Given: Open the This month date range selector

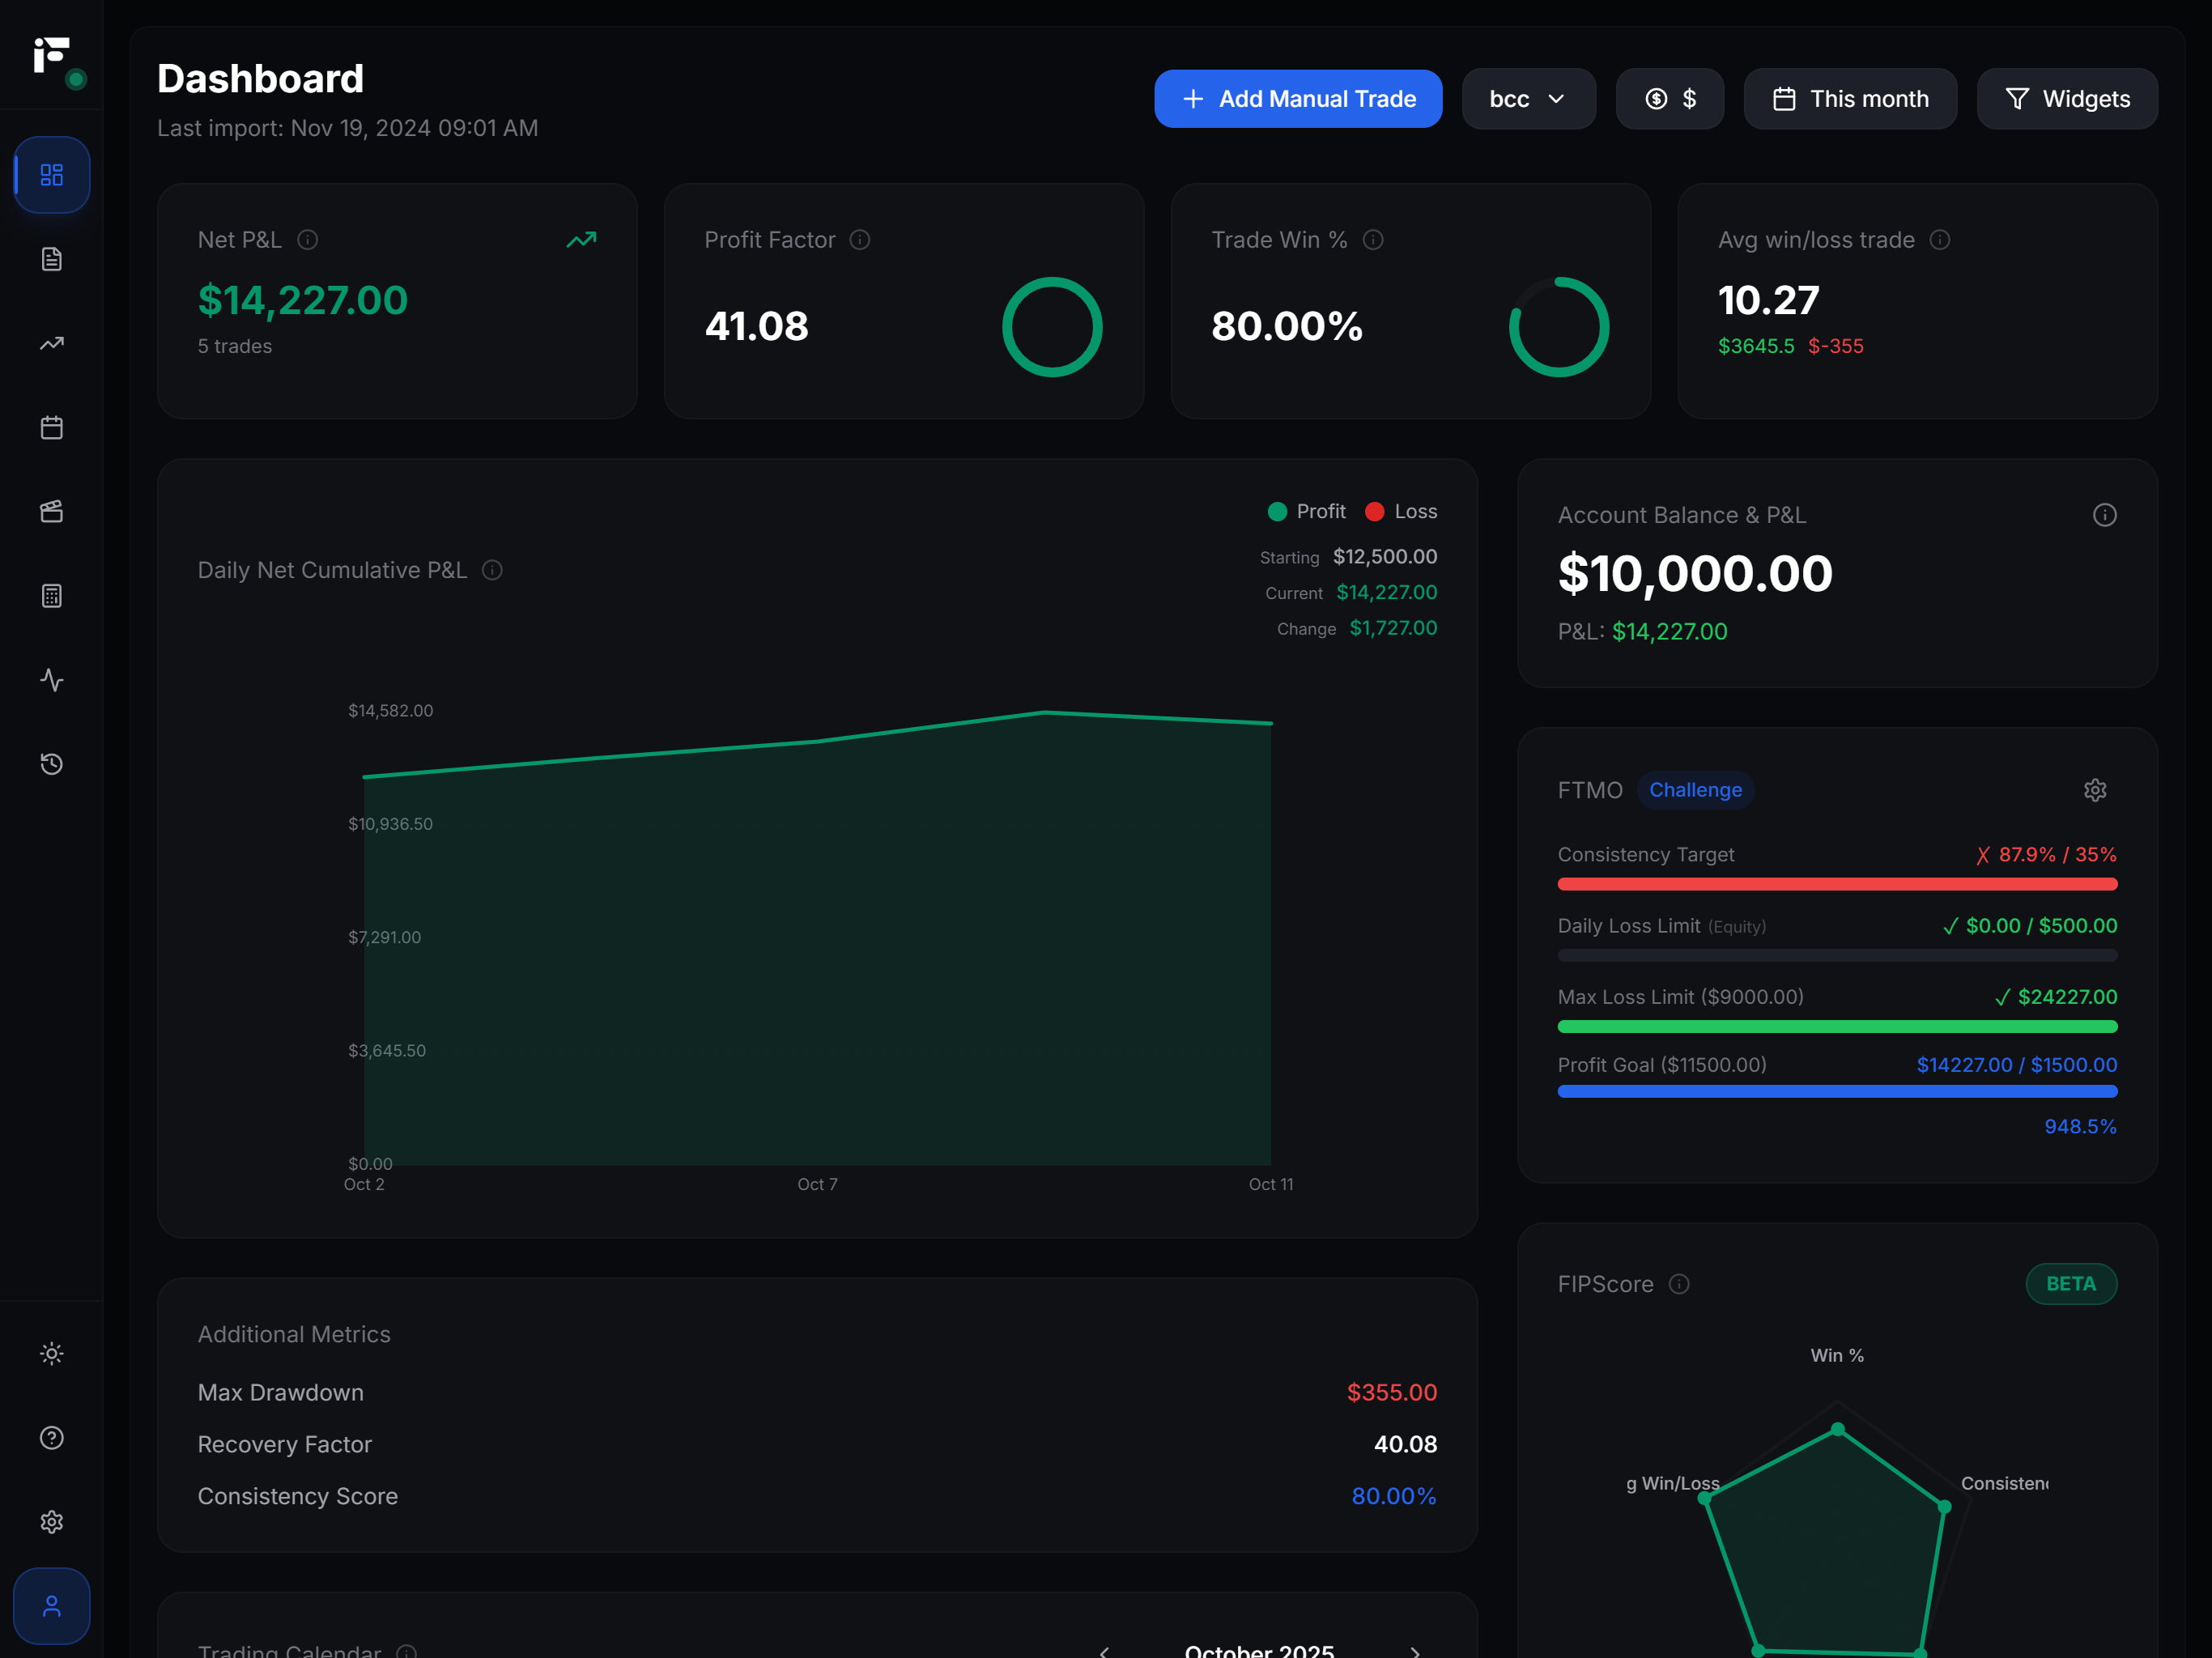Looking at the screenshot, I should click(1850, 99).
